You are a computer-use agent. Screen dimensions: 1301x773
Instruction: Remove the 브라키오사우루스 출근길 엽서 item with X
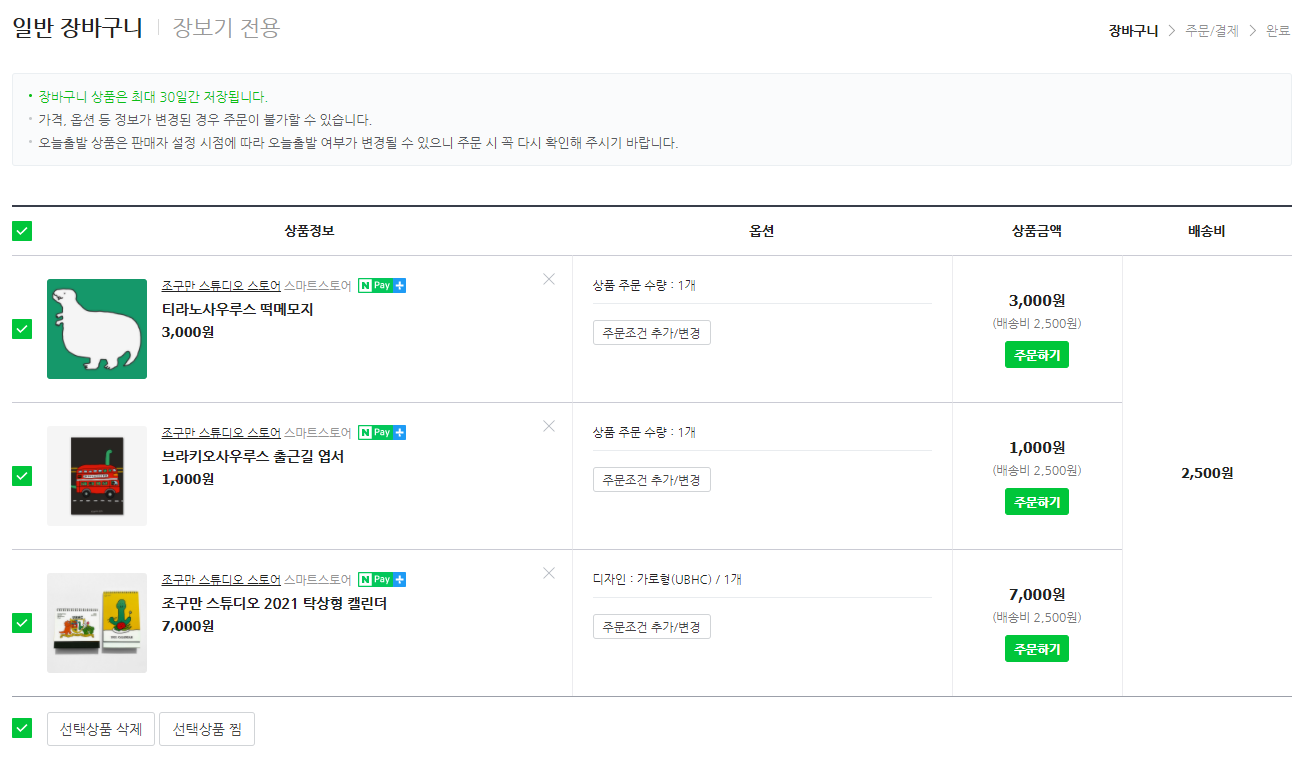click(549, 426)
